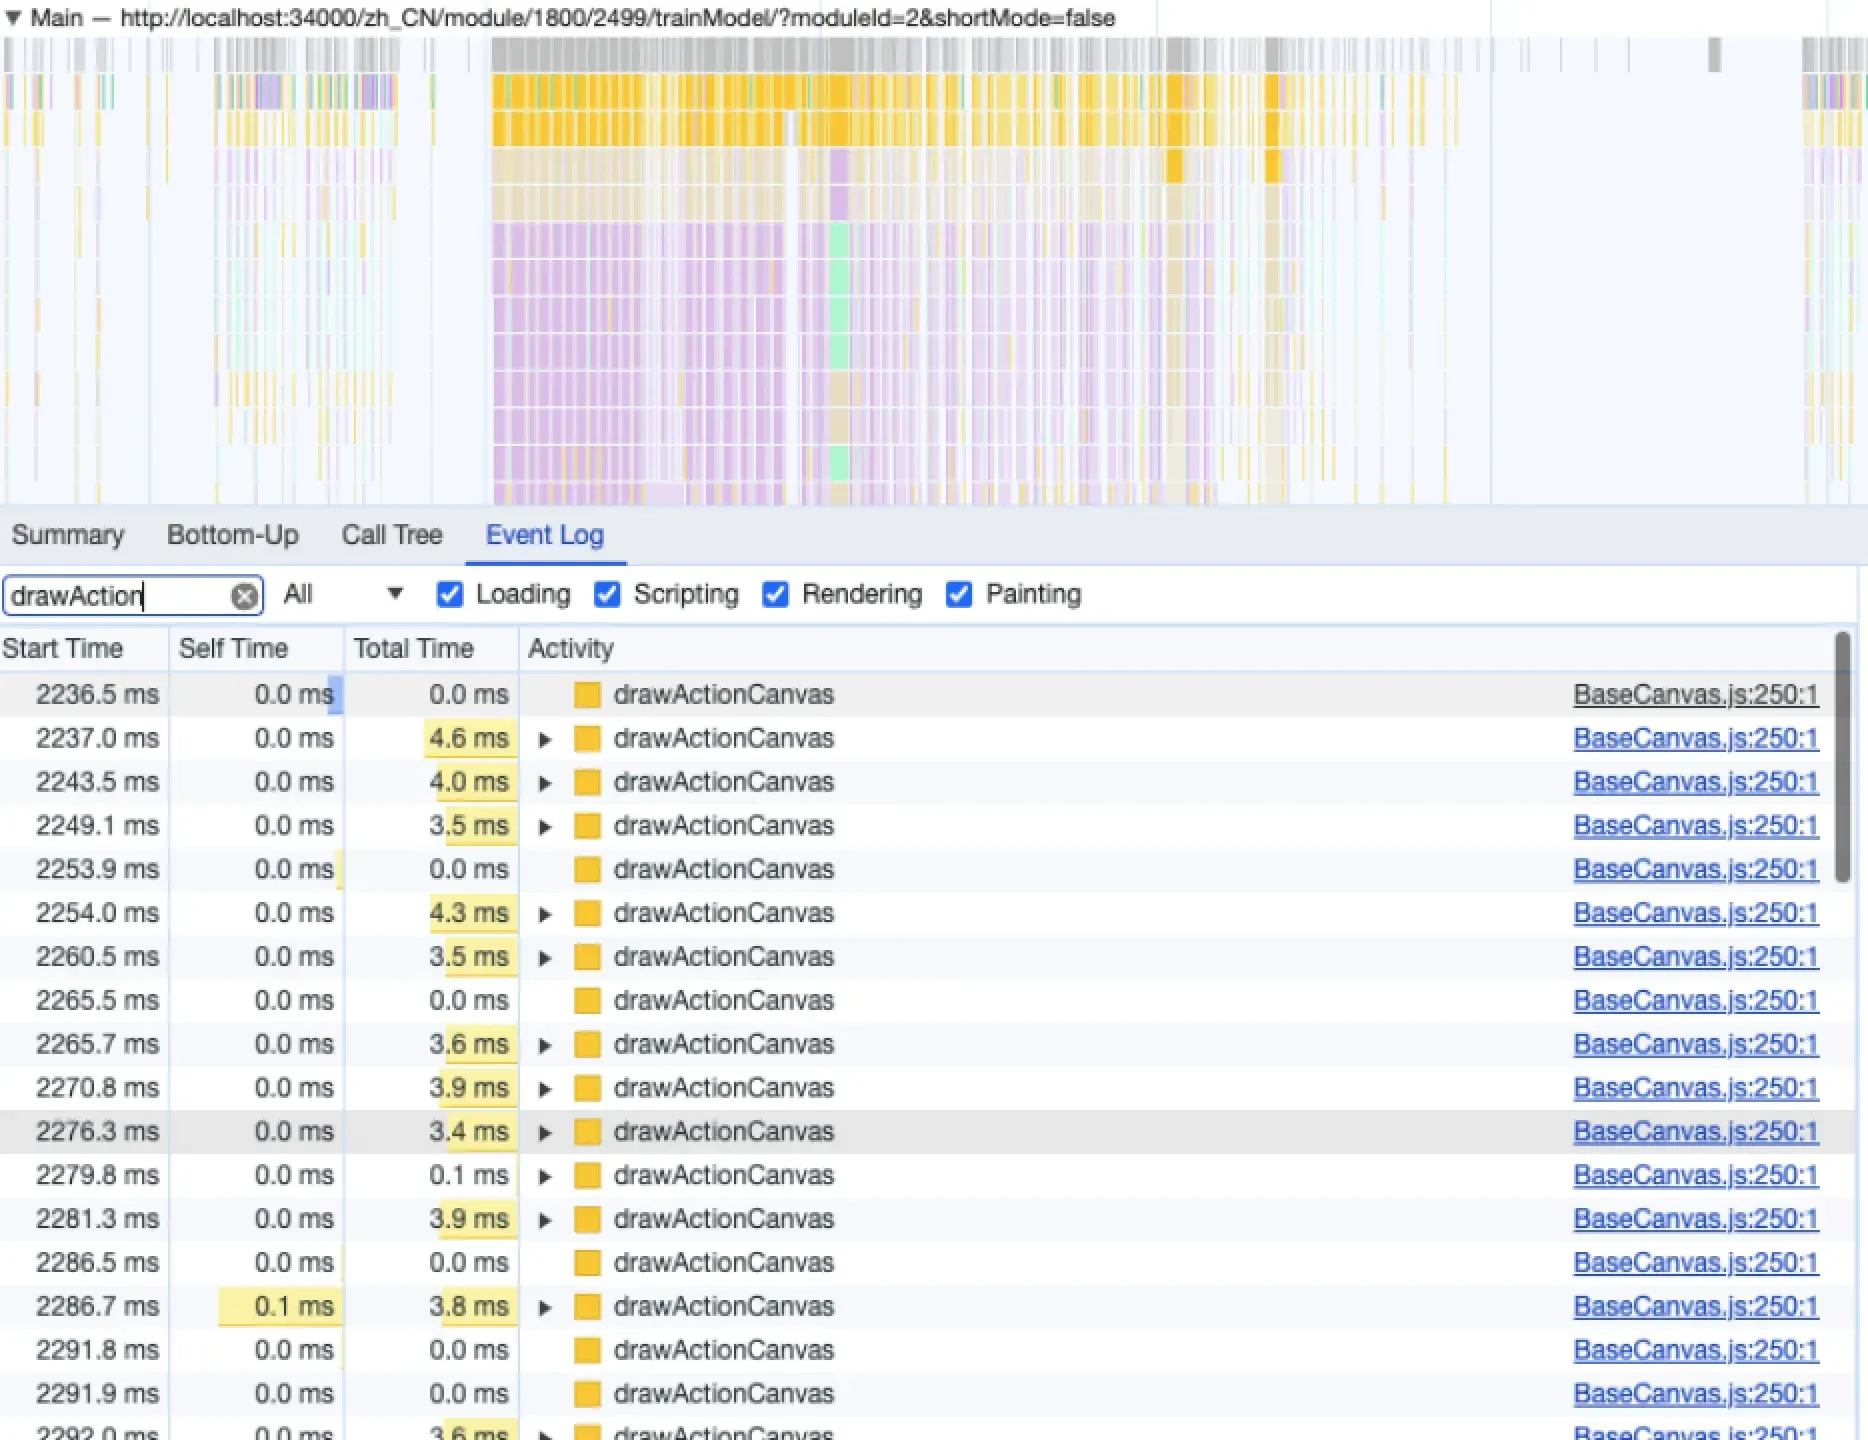The height and width of the screenshot is (1440, 1868).
Task: Click the Event Log vertical scrollbar
Action: click(1842, 760)
